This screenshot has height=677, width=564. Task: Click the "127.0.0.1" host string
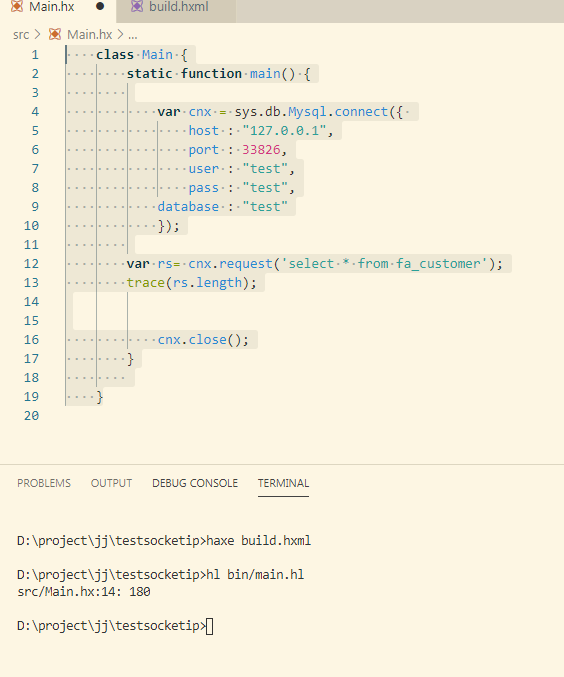[x=284, y=131]
